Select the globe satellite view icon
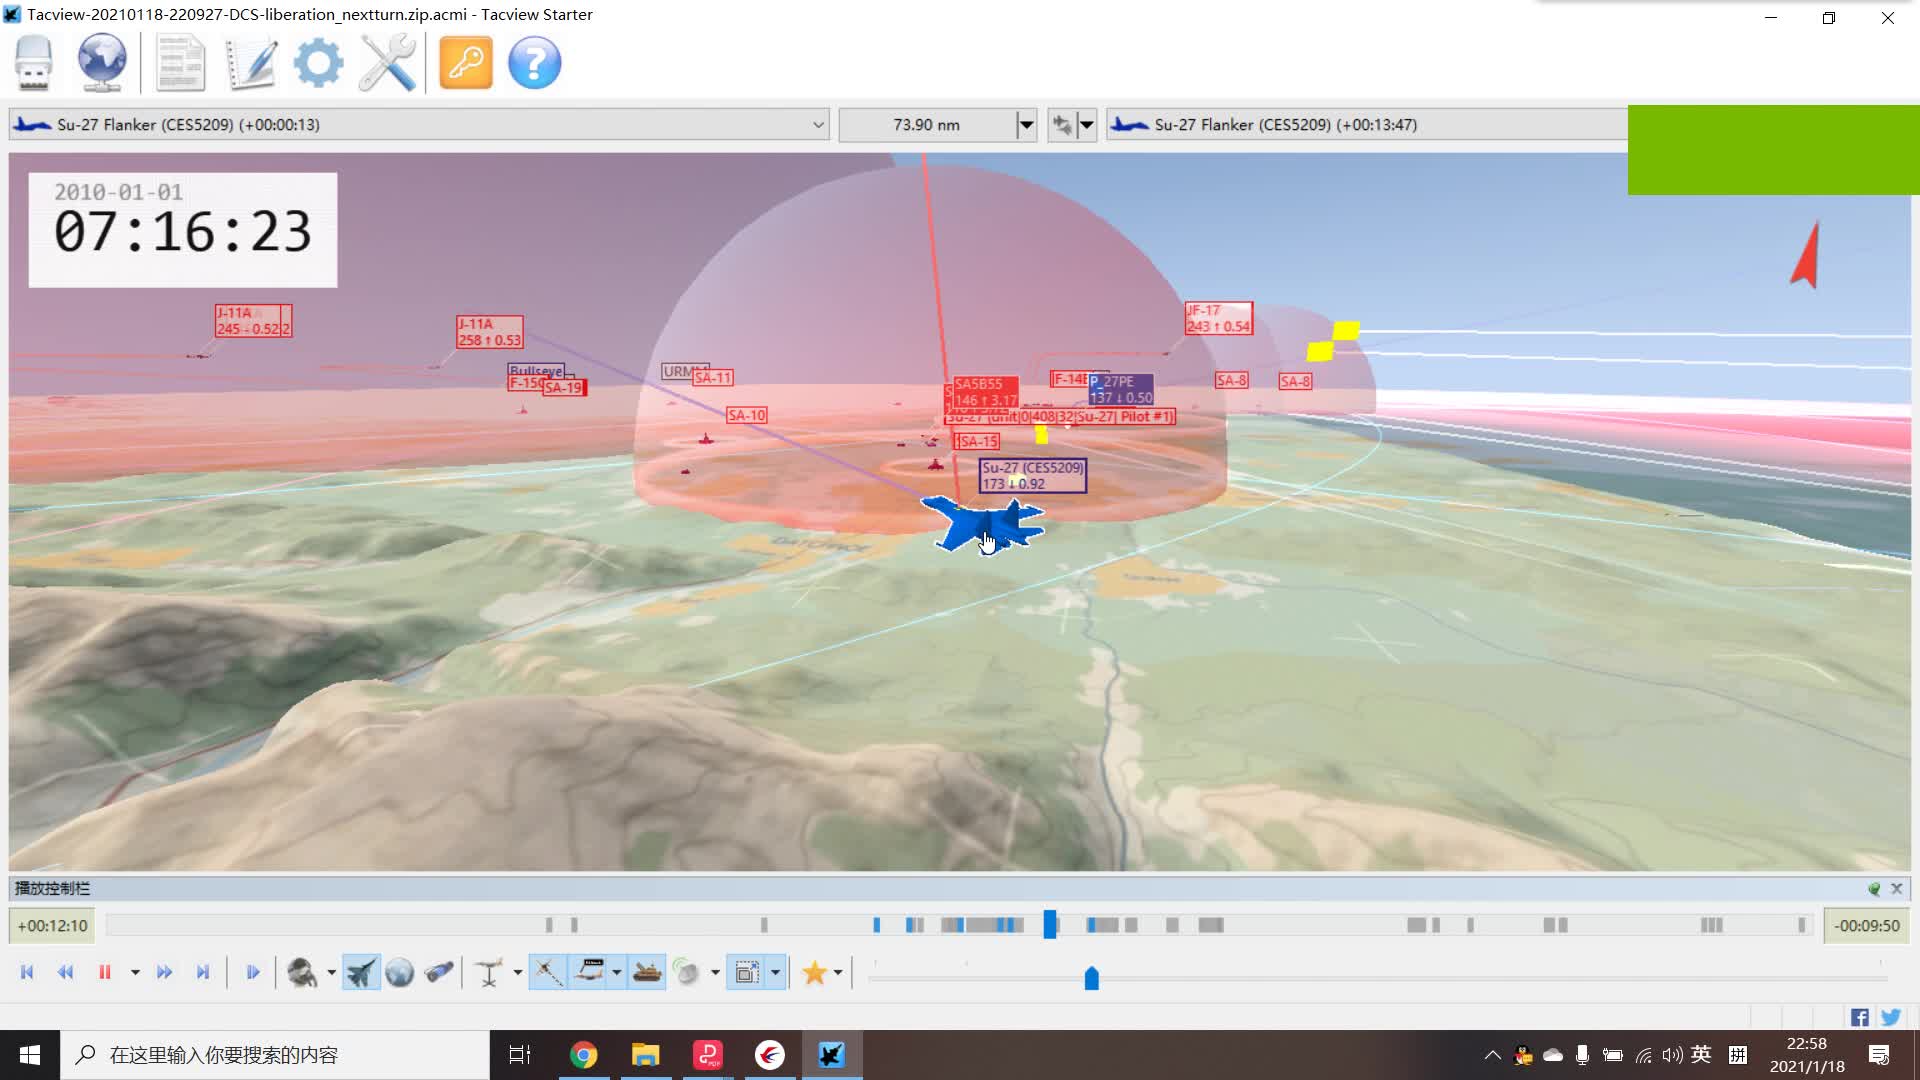The height and width of the screenshot is (1080, 1920). point(399,972)
